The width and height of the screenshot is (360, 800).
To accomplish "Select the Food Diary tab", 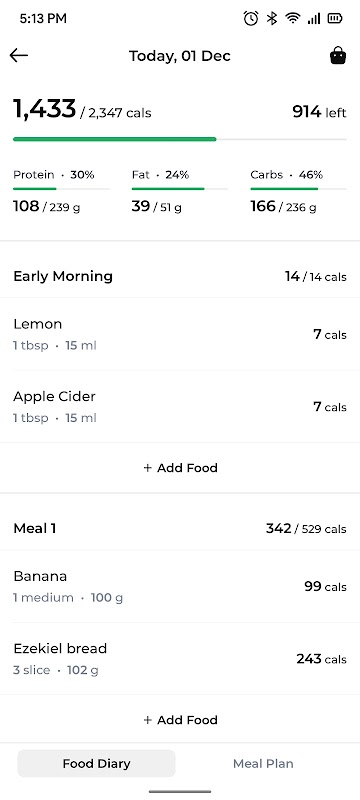I will point(96,763).
